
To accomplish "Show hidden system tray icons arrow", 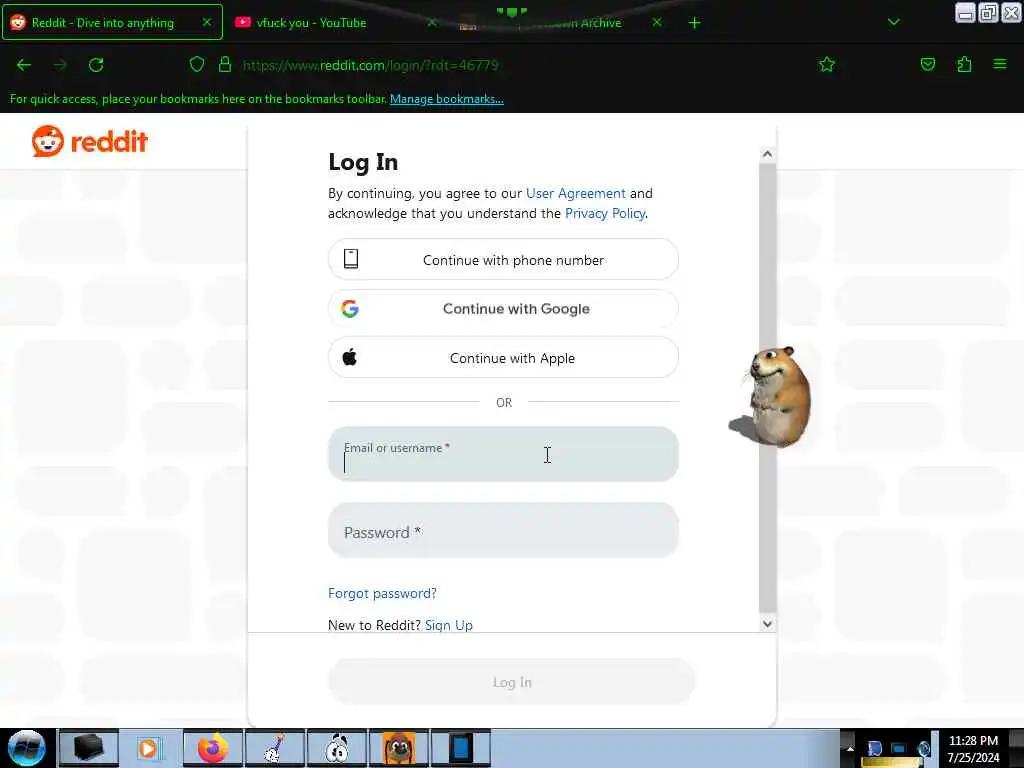I will (x=850, y=748).
